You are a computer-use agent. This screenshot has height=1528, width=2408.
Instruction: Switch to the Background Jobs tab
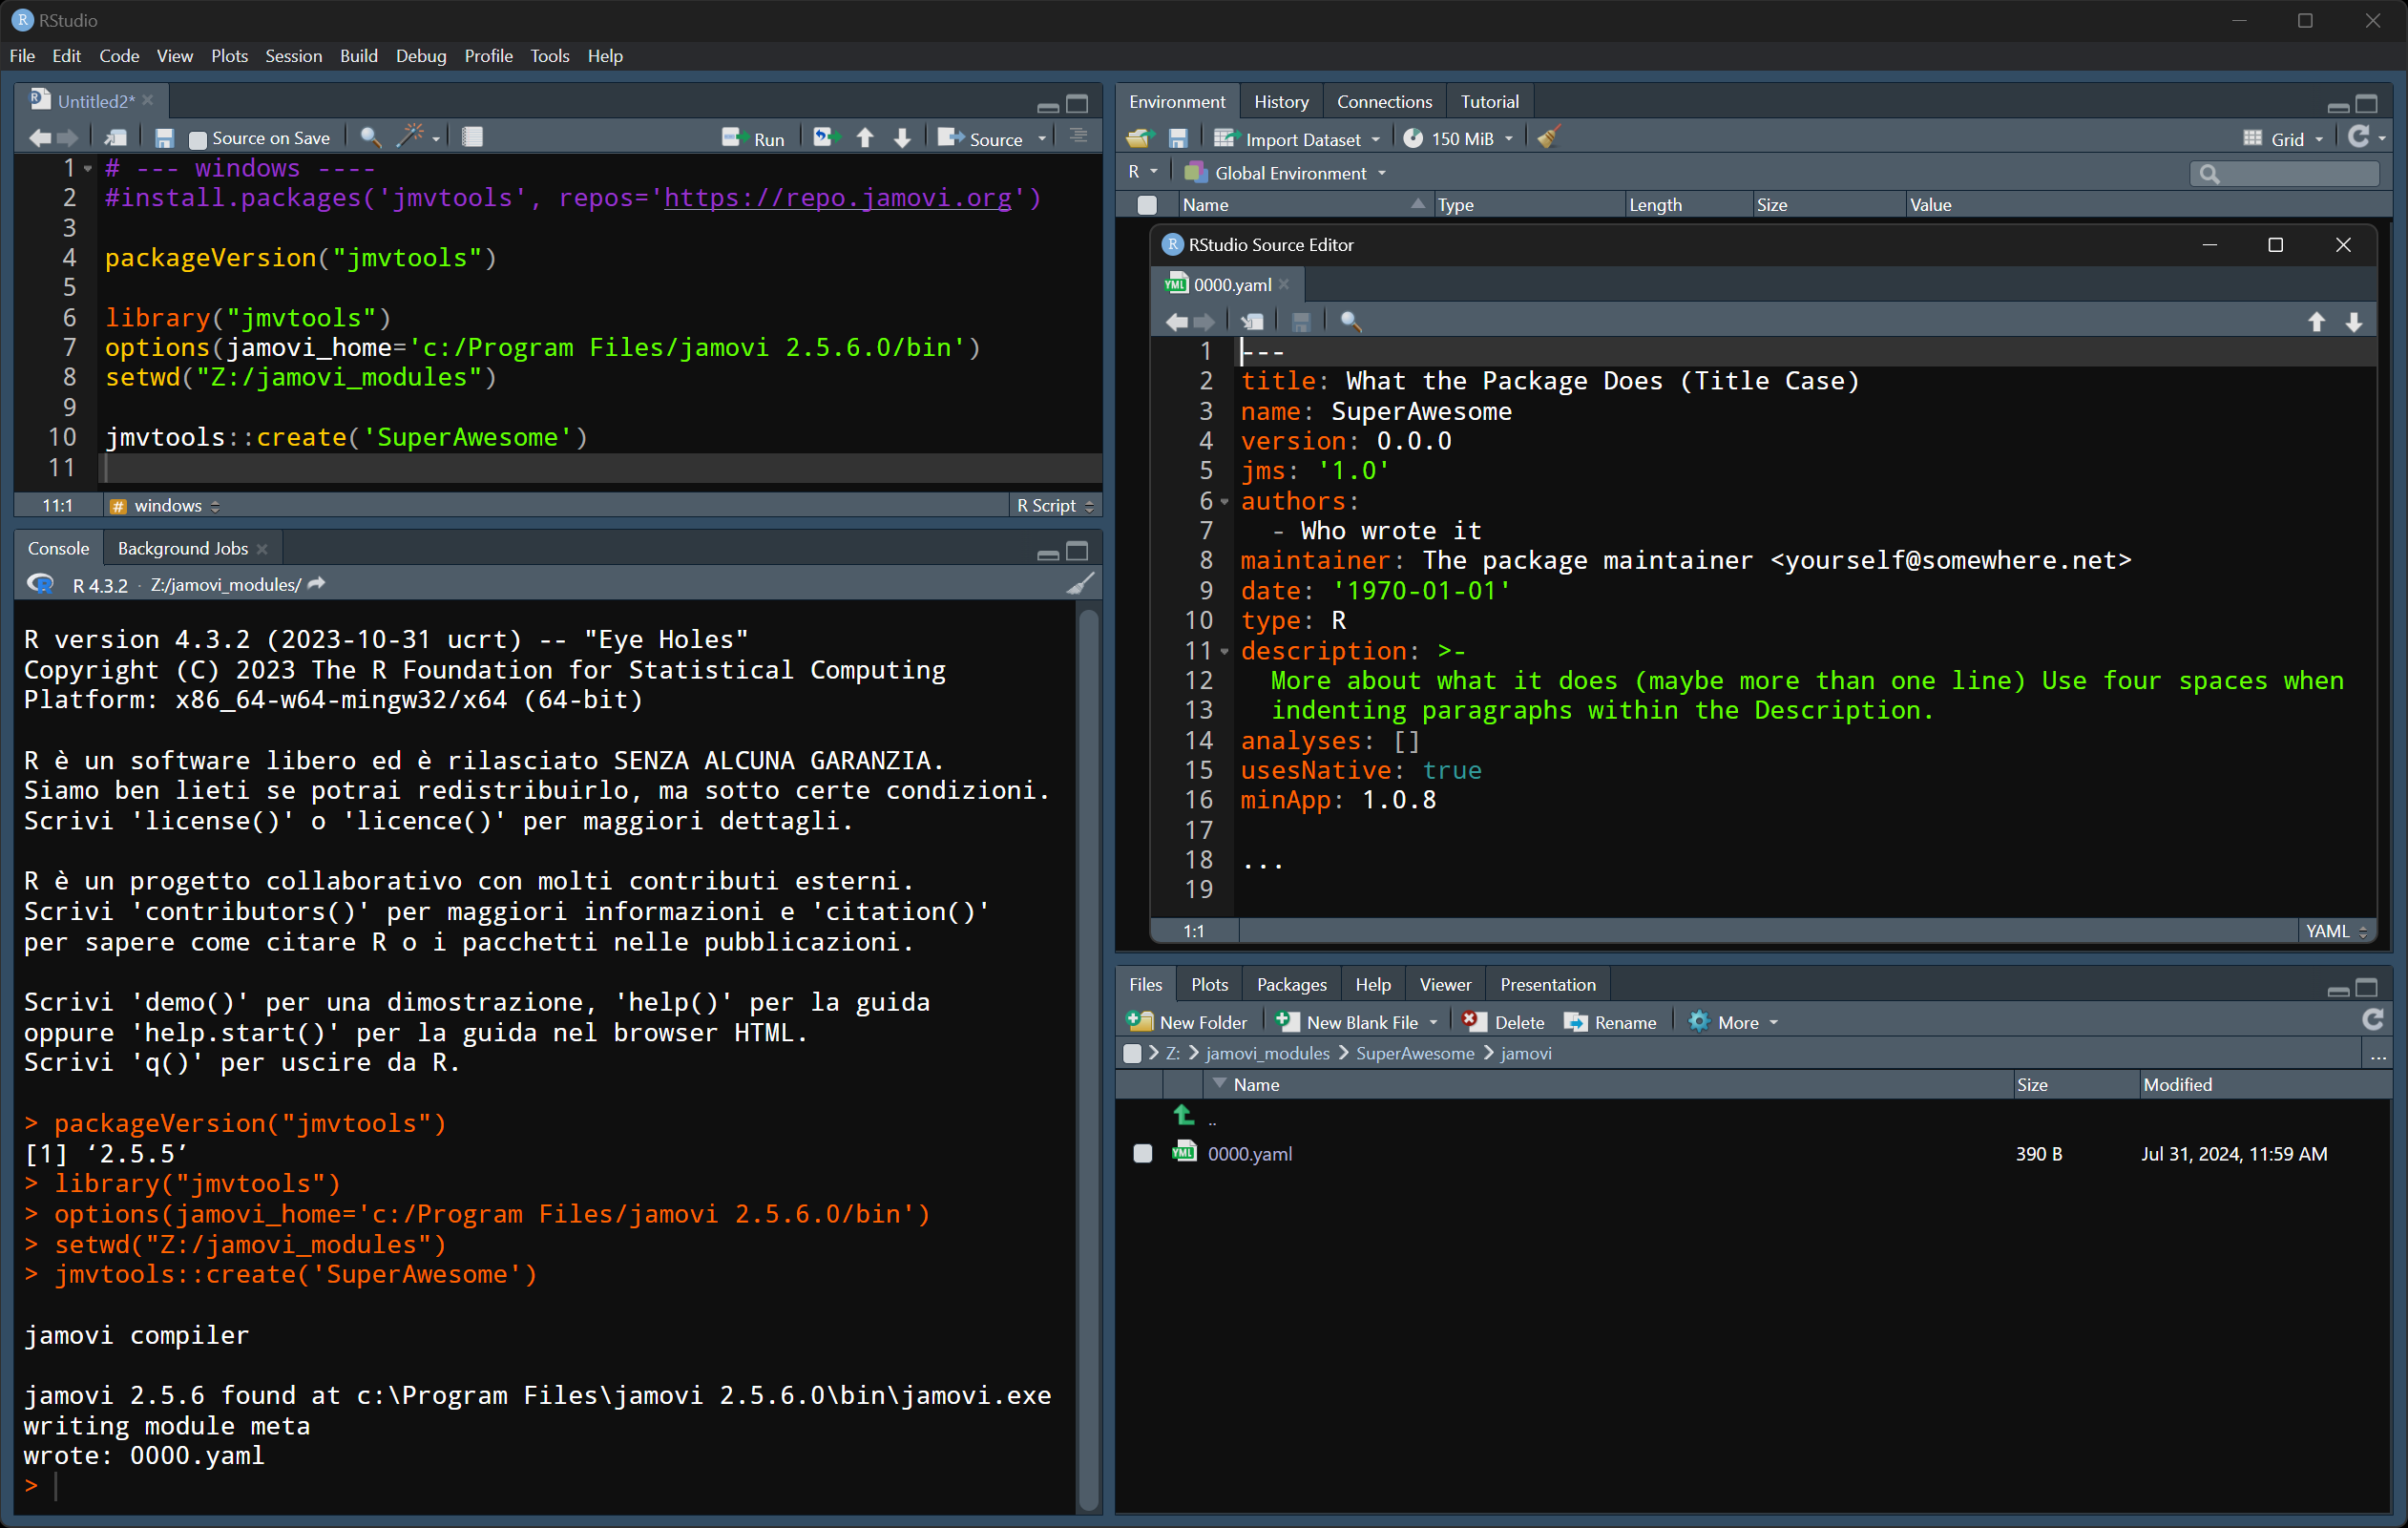183,548
